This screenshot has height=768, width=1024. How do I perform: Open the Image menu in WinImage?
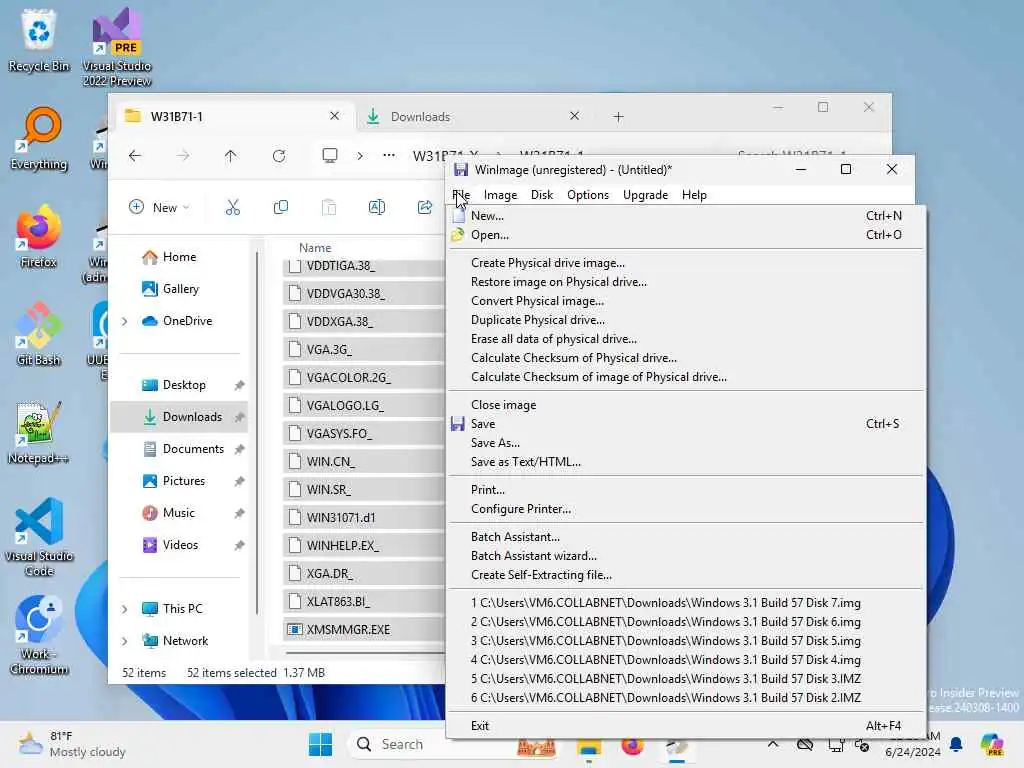coord(500,195)
